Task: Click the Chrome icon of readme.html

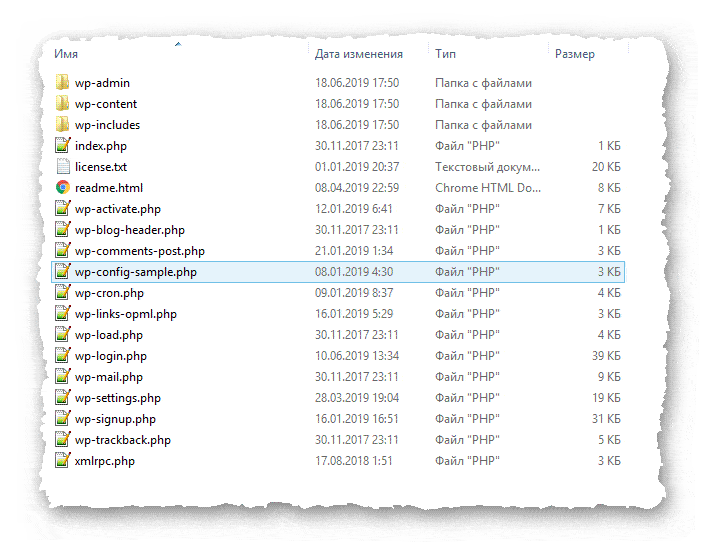Action: [x=63, y=187]
